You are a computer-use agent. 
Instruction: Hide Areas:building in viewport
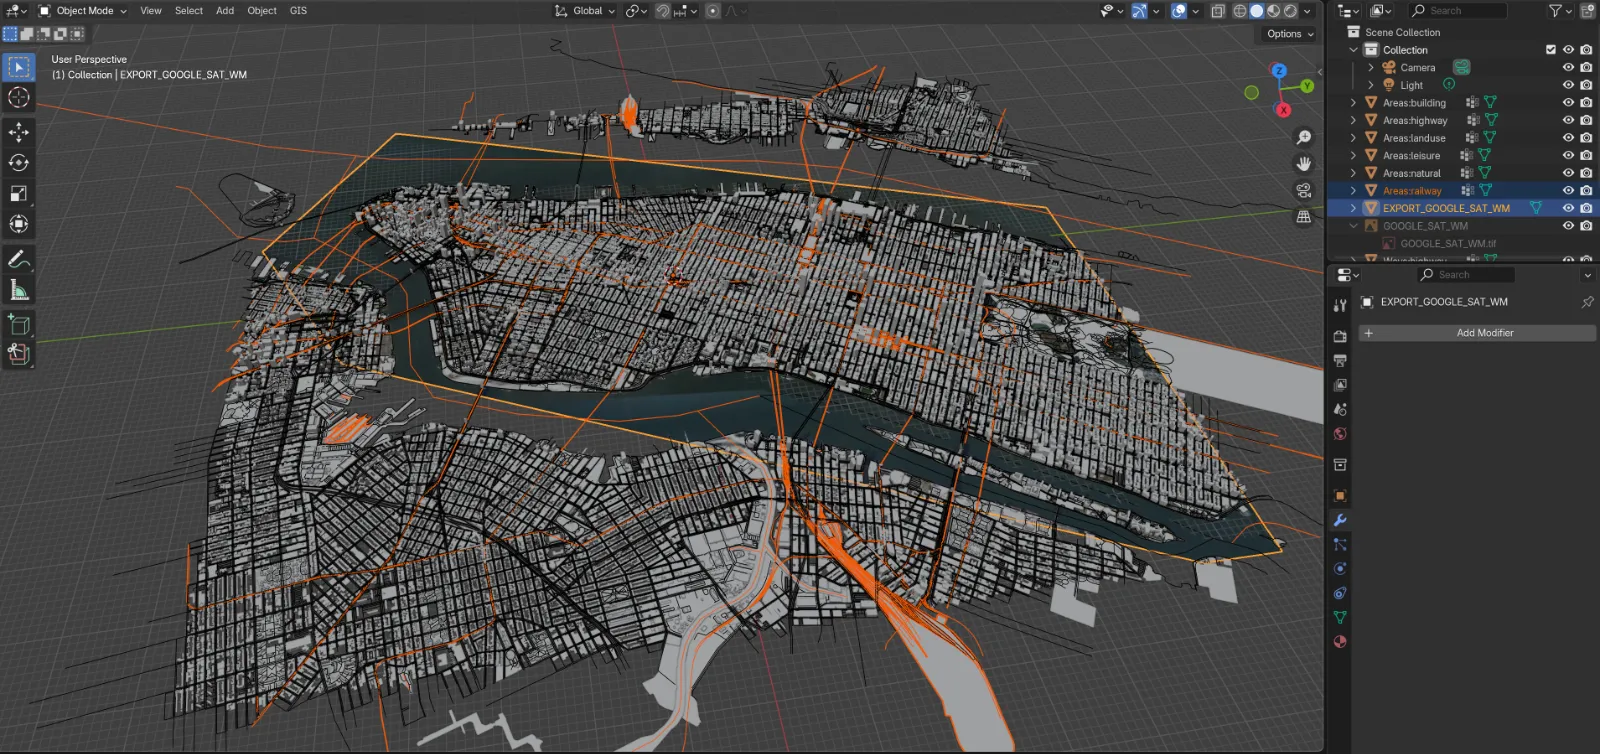click(x=1568, y=102)
